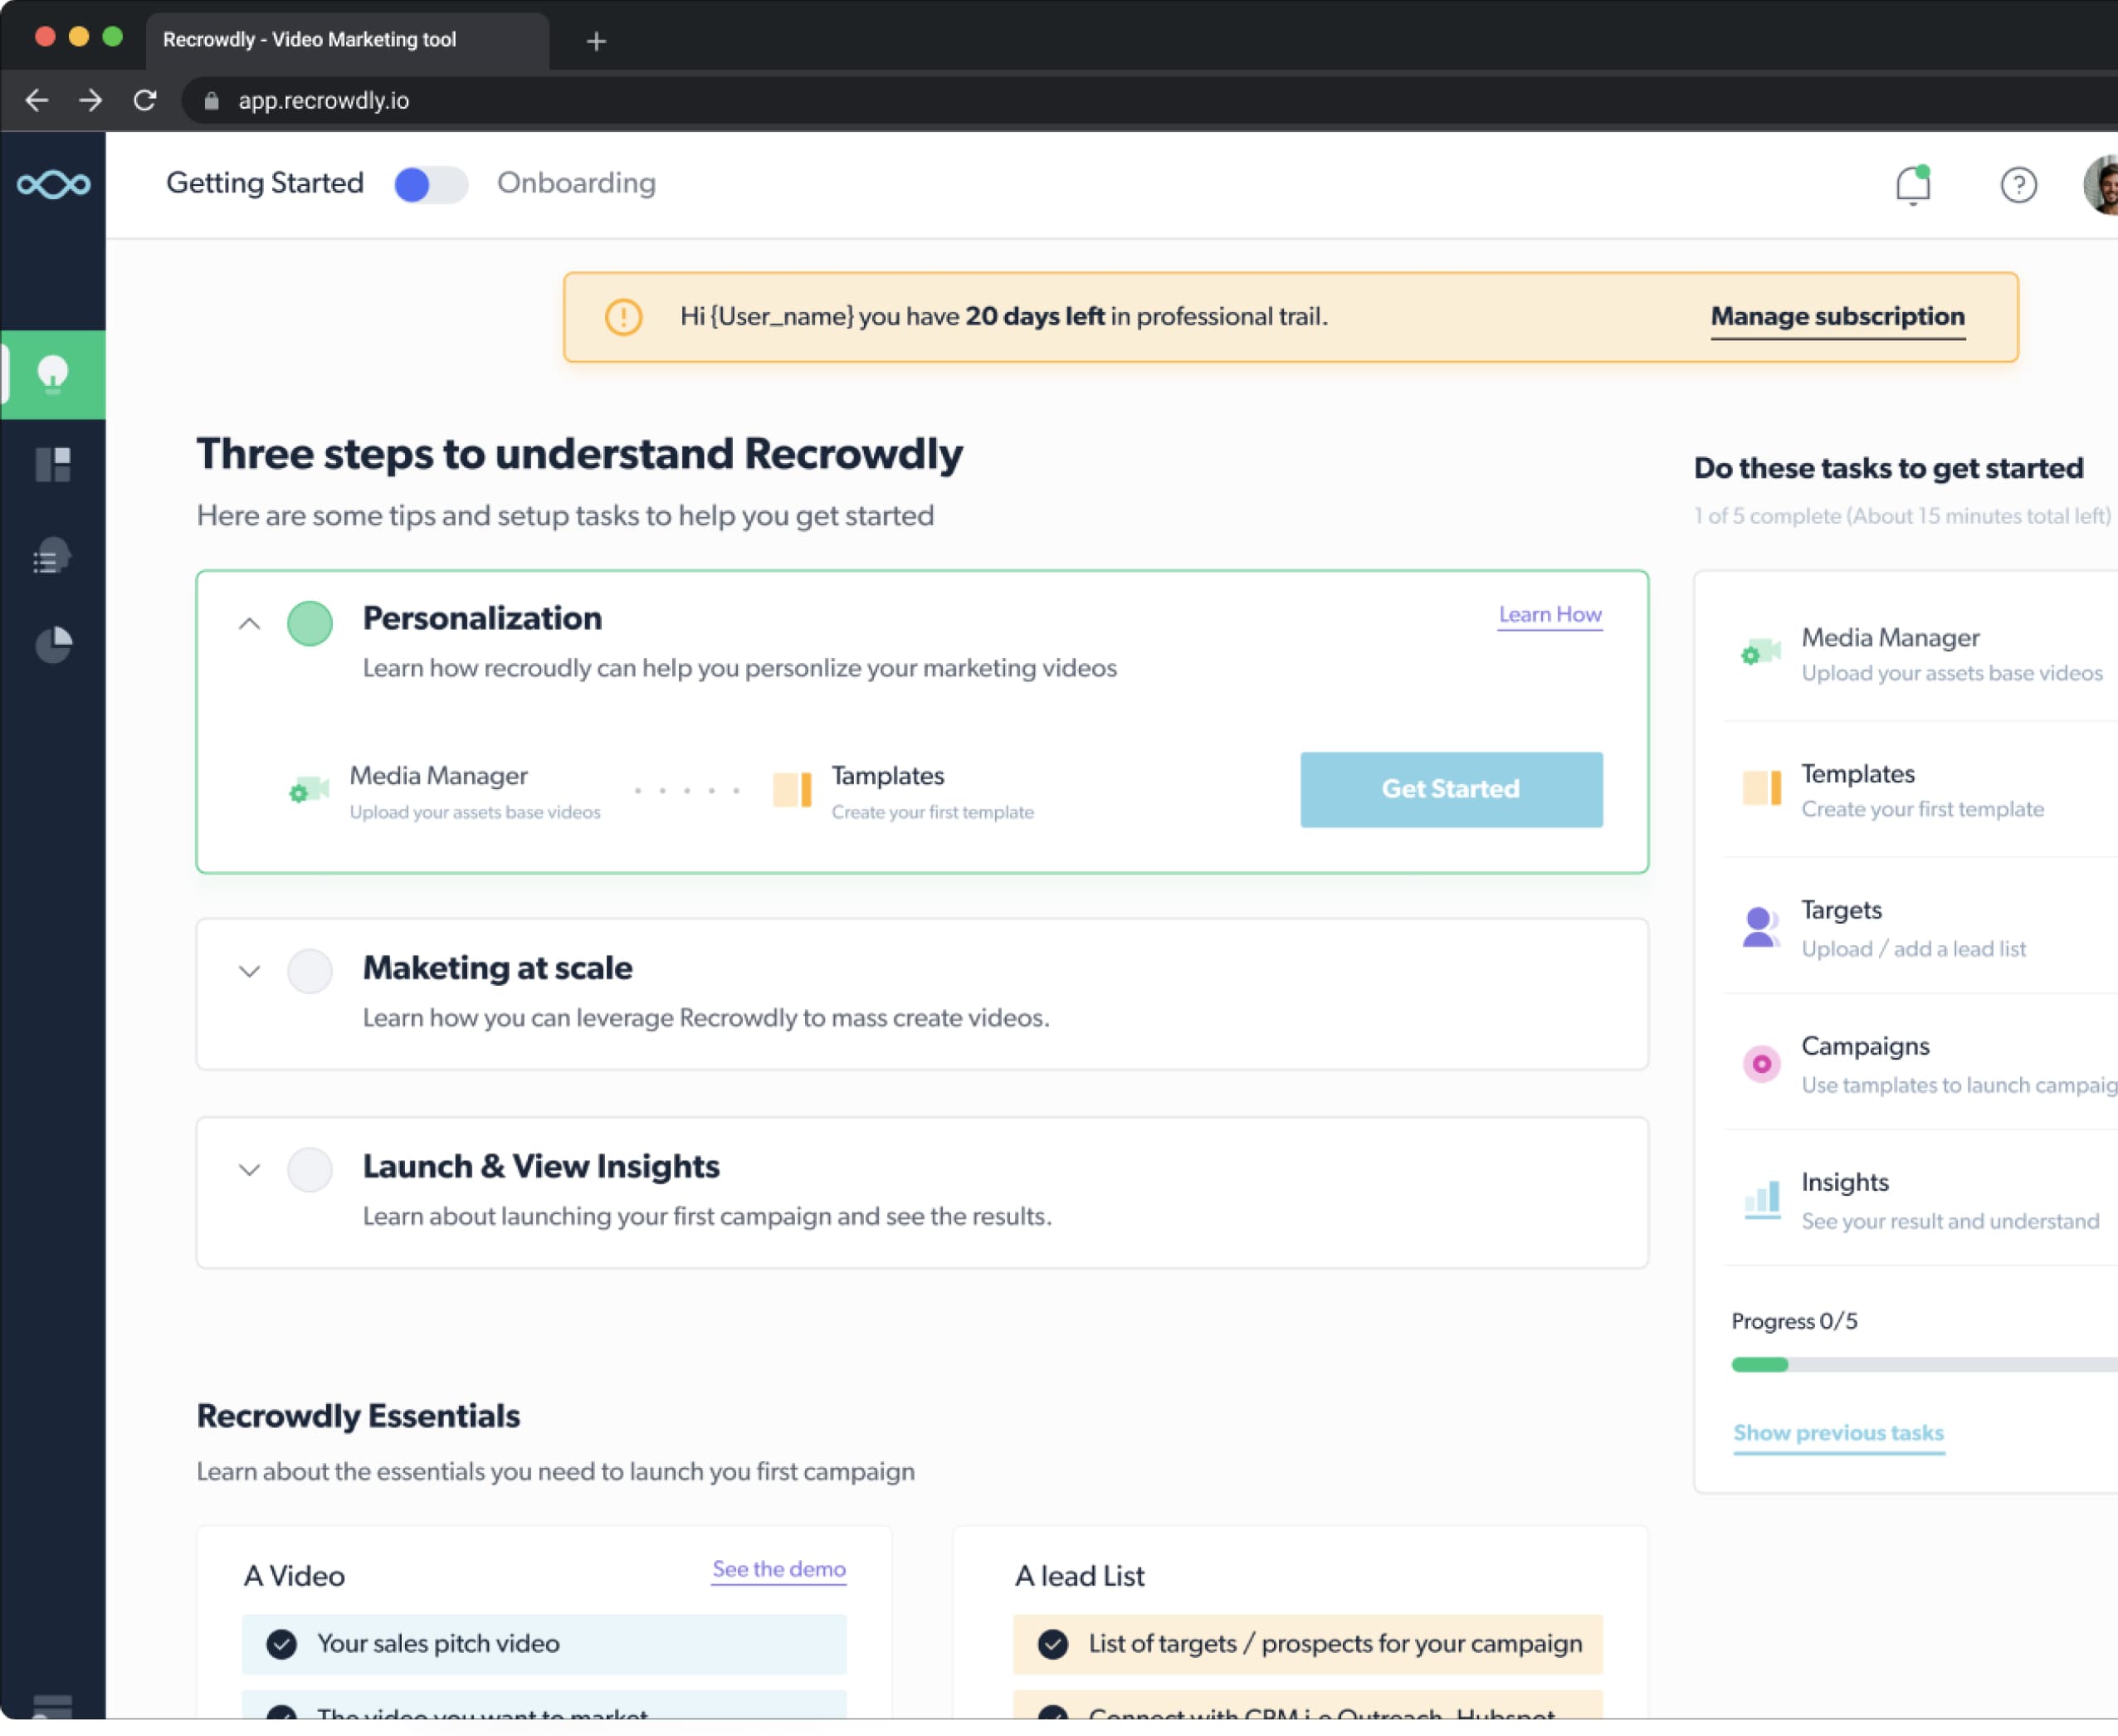Open the user profile avatar
This screenshot has height=1736, width=2118.
click(x=2101, y=185)
